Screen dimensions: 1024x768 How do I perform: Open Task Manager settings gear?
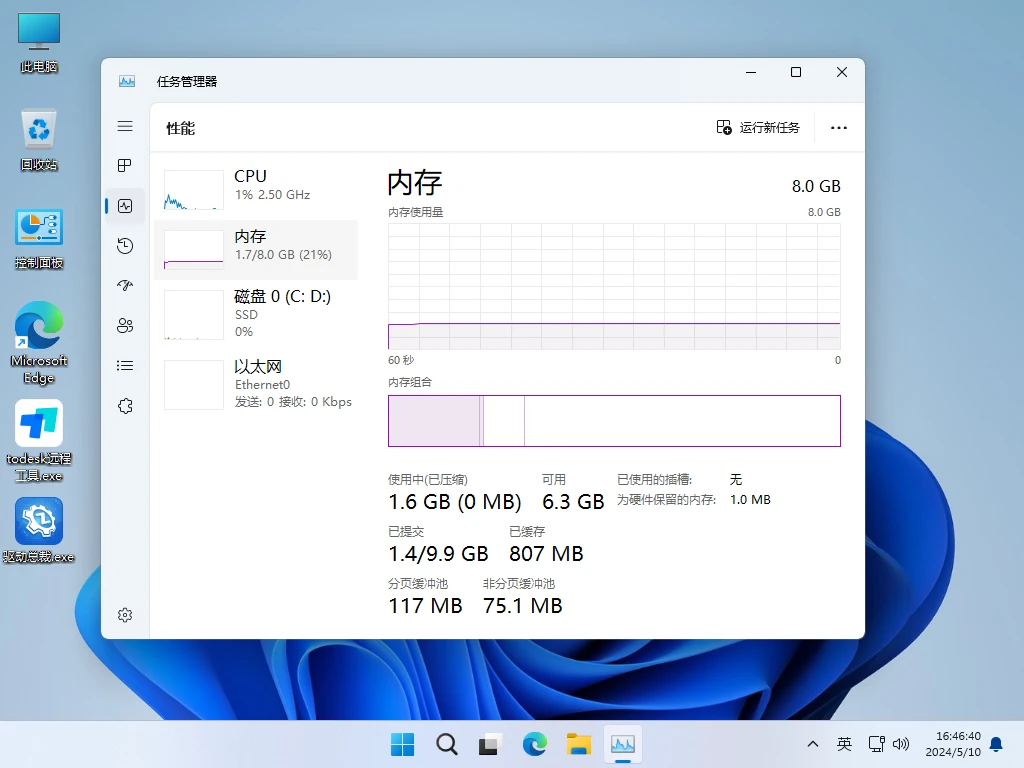pos(125,615)
